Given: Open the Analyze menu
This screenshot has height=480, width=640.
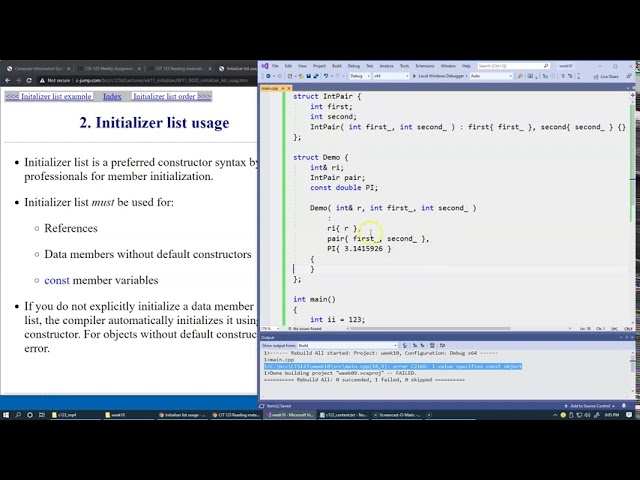Looking at the screenshot, I should point(386,66).
